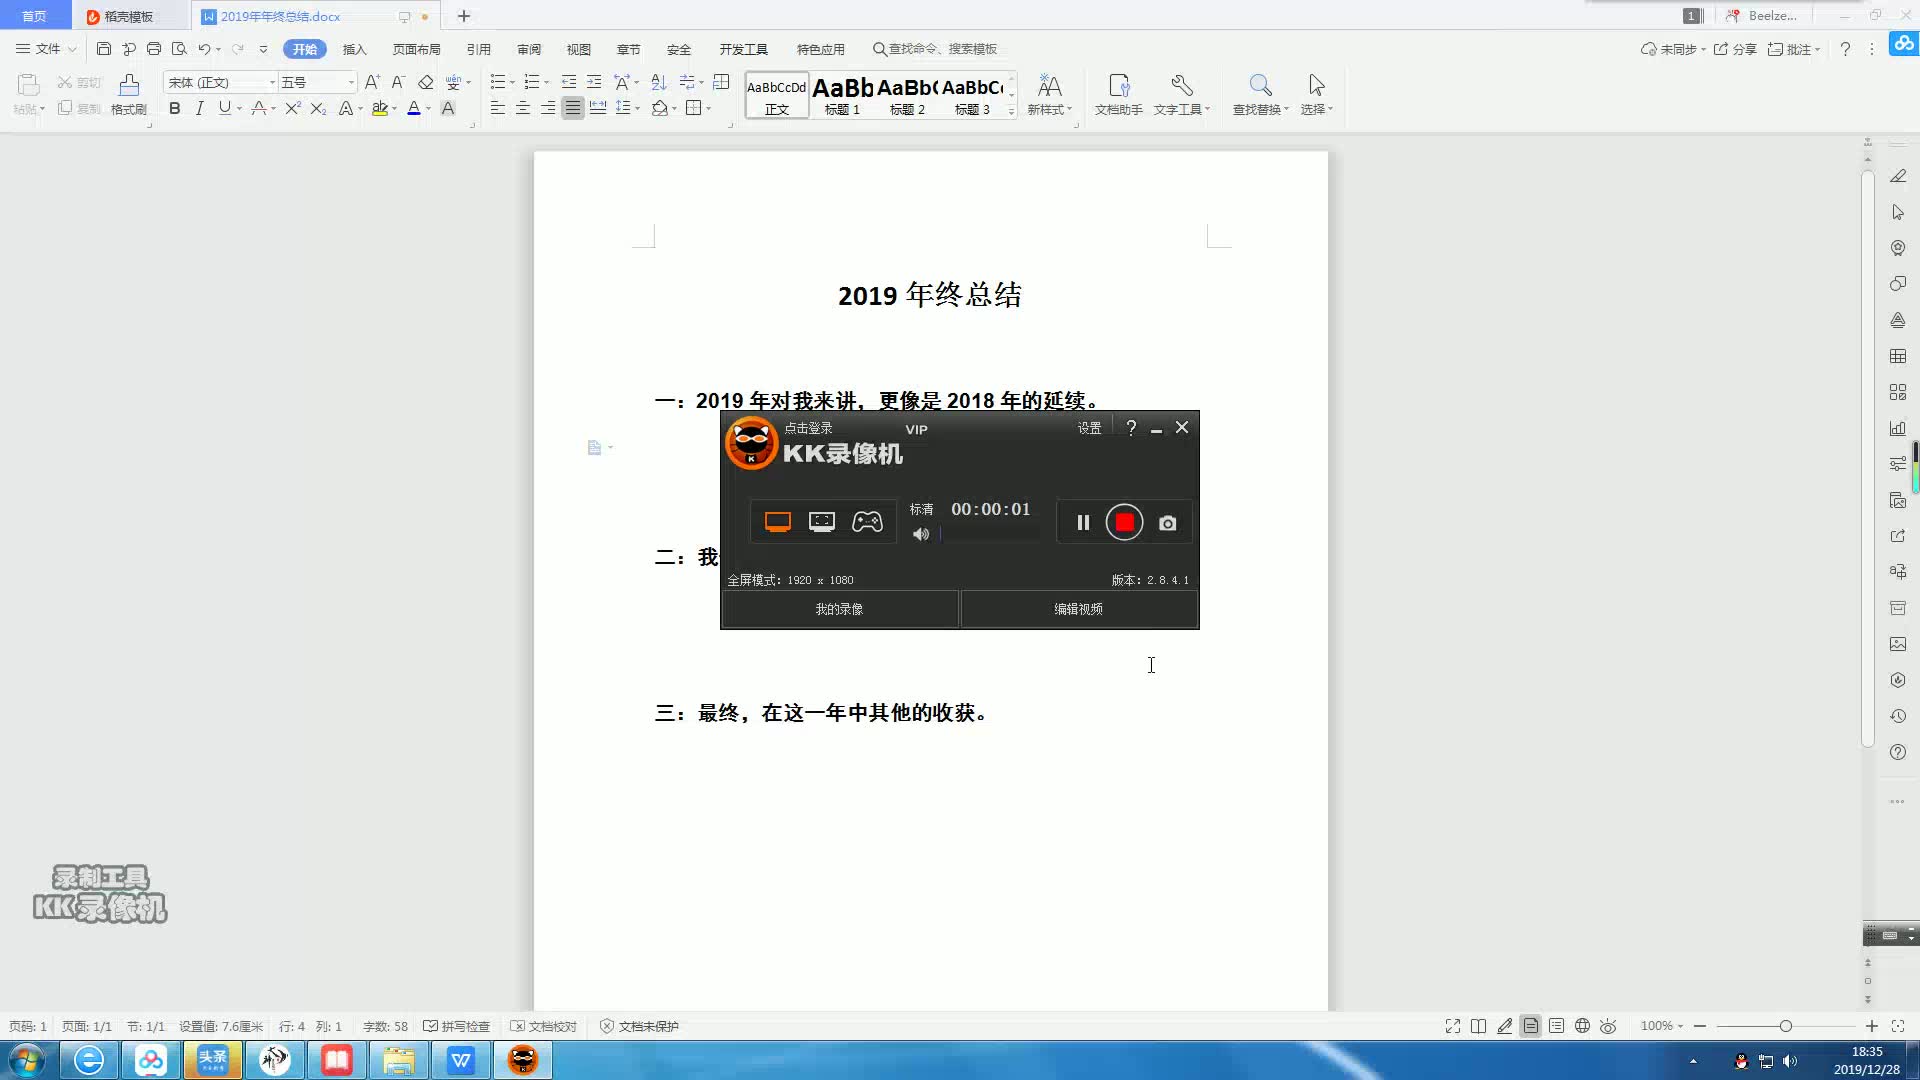
Task: Switch to the 插入 ribbon tab
Action: click(355, 49)
